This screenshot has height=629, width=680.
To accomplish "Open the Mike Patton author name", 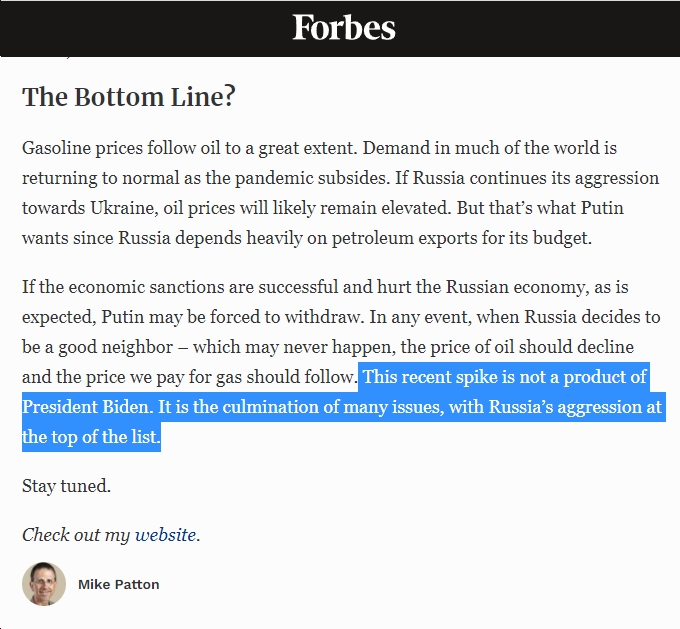I will tap(119, 584).
